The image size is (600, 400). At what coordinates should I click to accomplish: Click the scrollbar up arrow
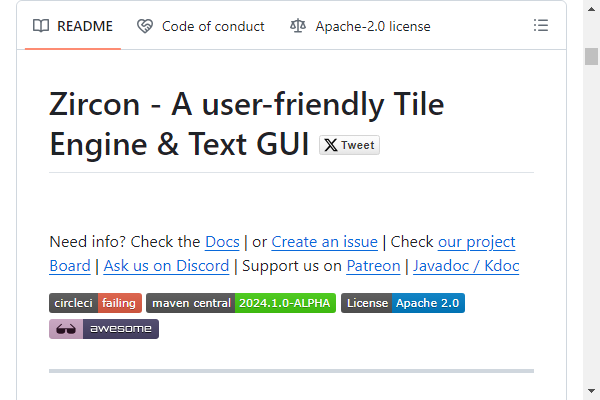click(x=591, y=9)
